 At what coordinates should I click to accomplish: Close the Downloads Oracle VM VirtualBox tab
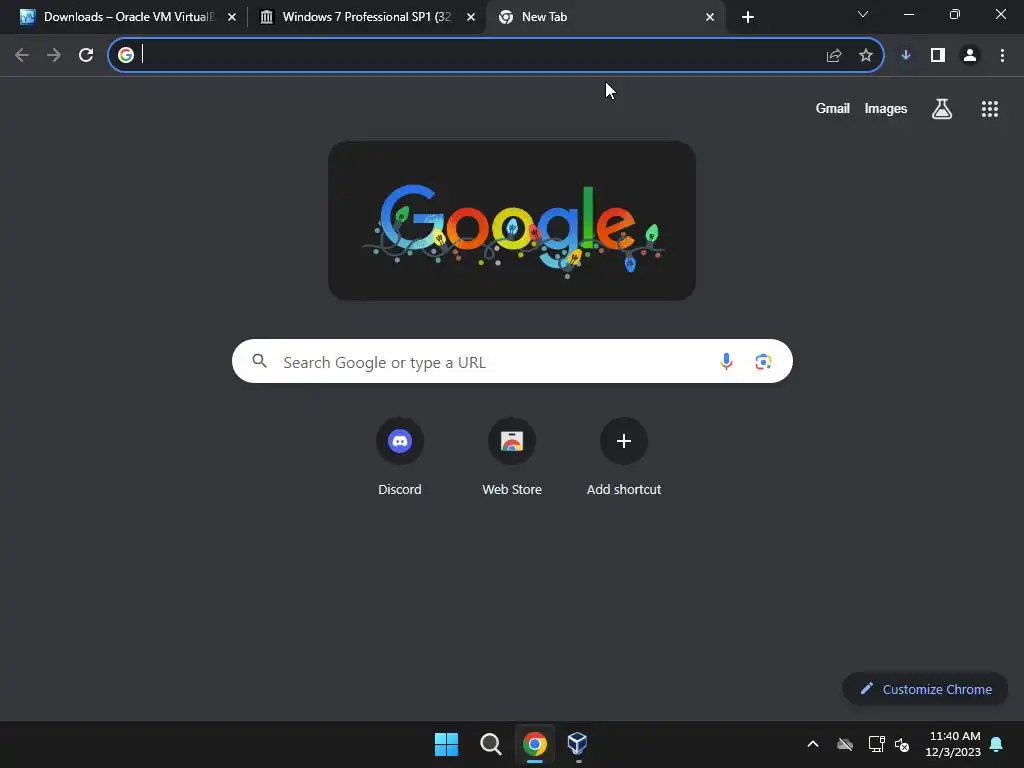(232, 17)
